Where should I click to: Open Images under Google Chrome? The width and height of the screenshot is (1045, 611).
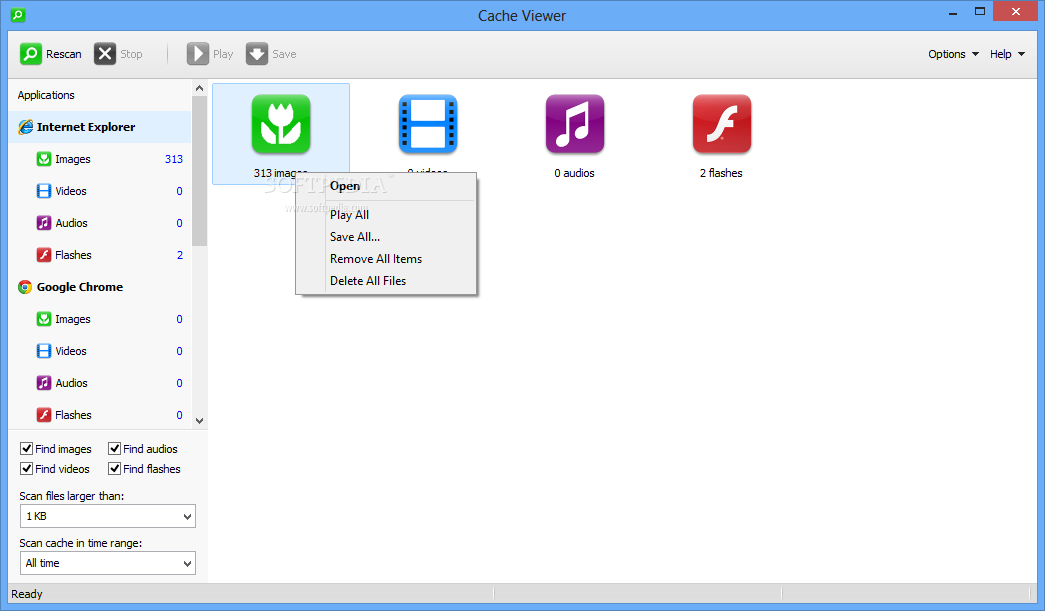(100, 318)
